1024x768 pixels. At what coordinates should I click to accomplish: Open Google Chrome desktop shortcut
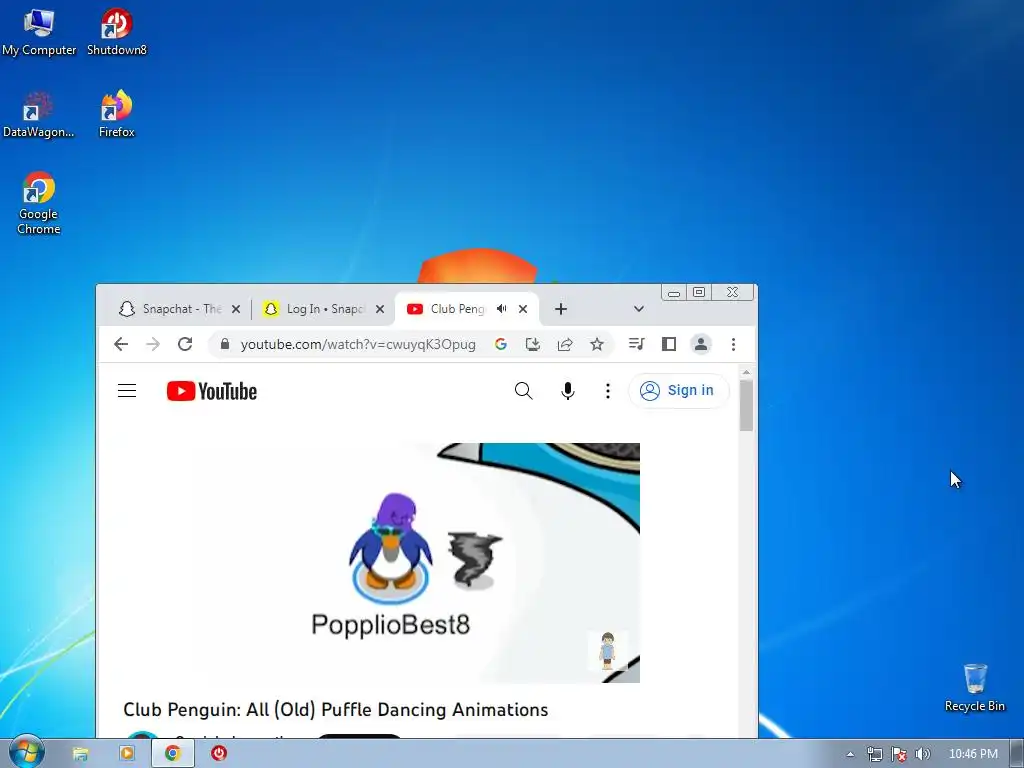tap(39, 203)
